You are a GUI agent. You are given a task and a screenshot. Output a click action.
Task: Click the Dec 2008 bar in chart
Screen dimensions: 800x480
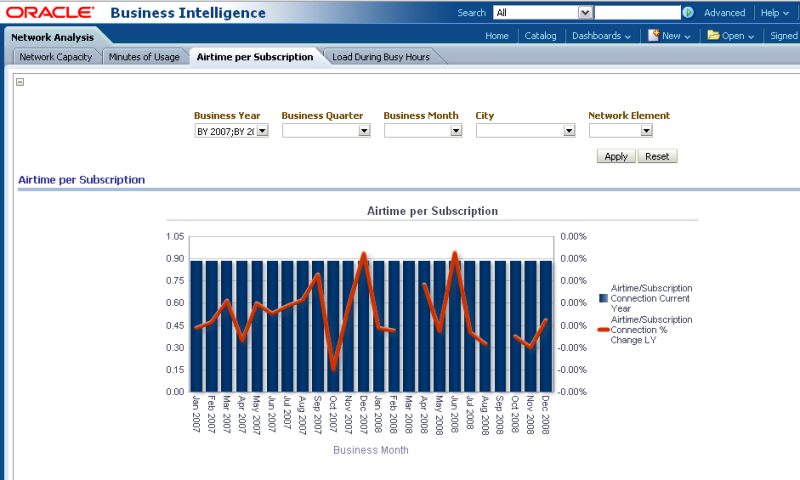pyautogui.click(x=546, y=326)
